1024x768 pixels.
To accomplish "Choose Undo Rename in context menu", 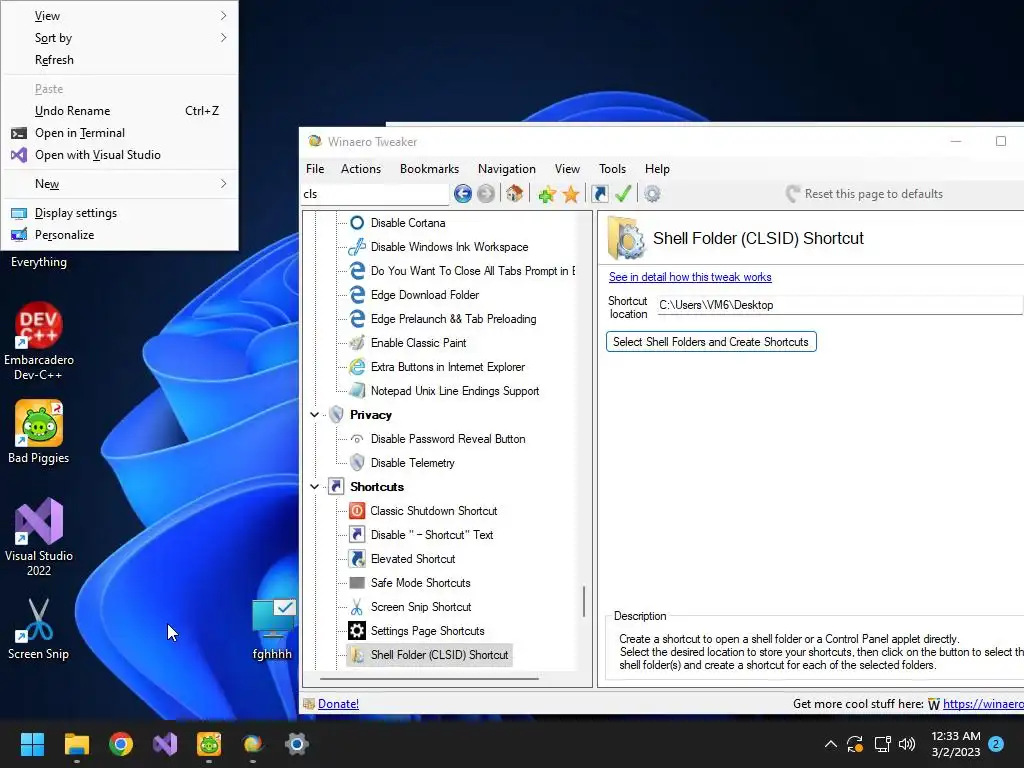I will point(120,111).
